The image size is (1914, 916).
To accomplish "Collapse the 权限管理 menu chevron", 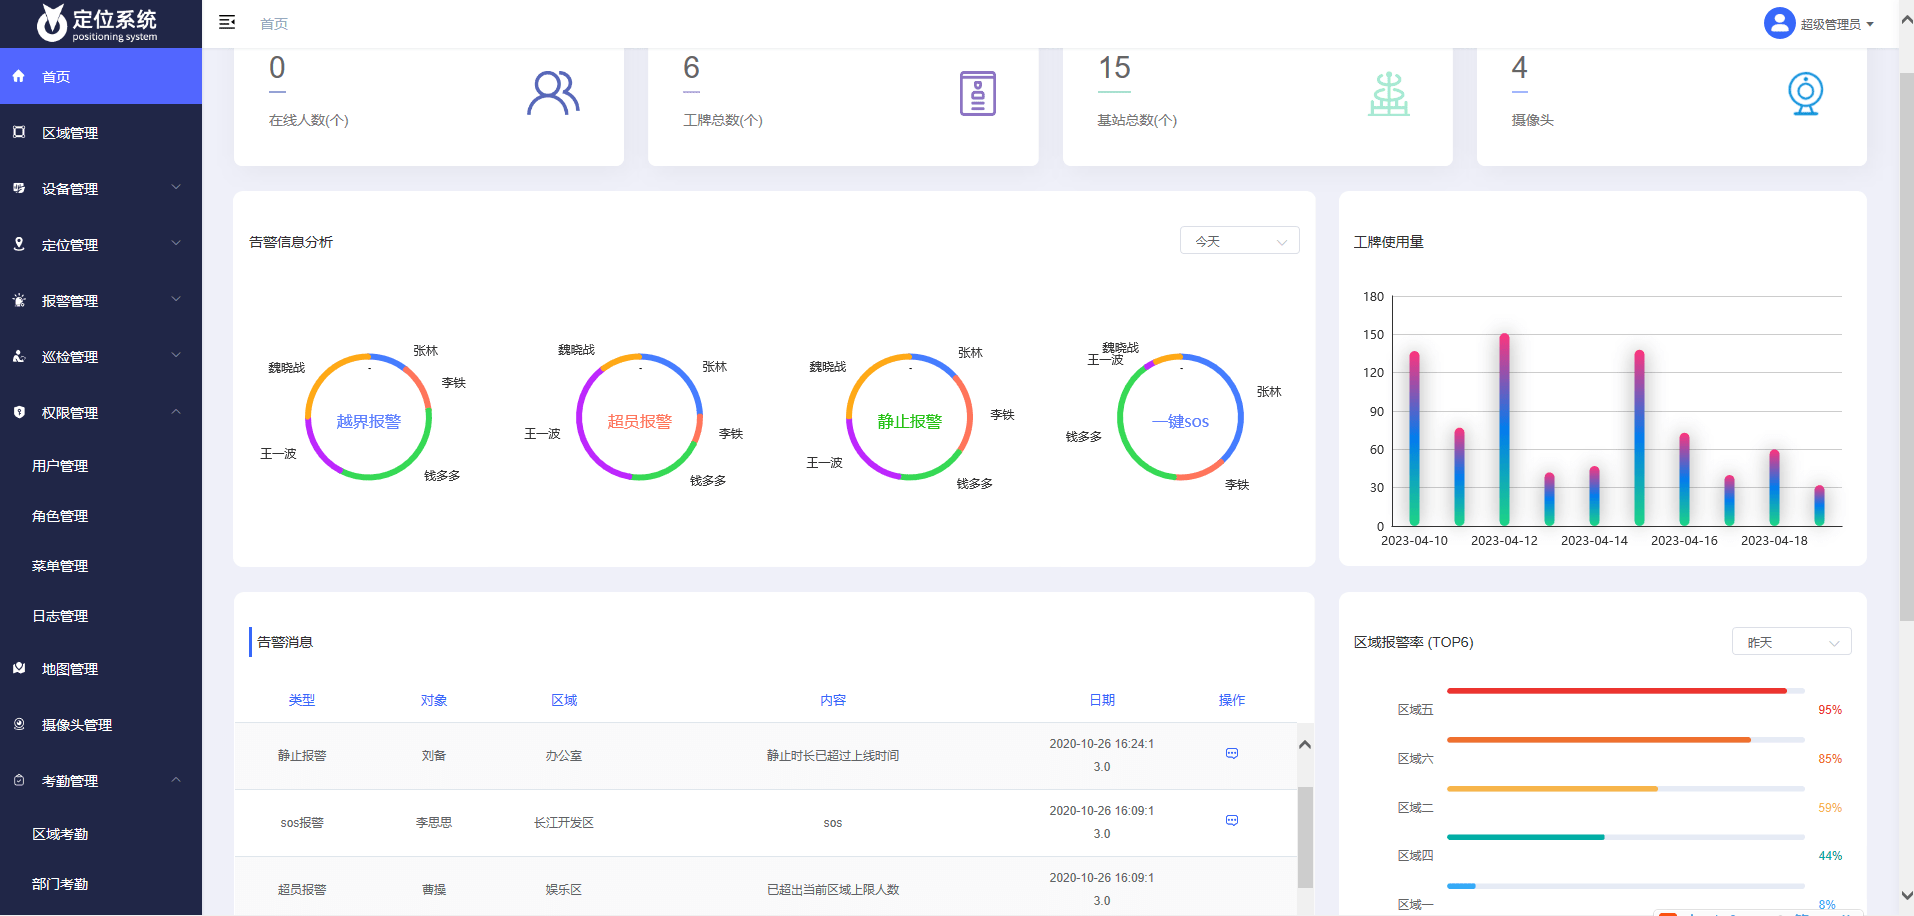I will click(x=176, y=411).
